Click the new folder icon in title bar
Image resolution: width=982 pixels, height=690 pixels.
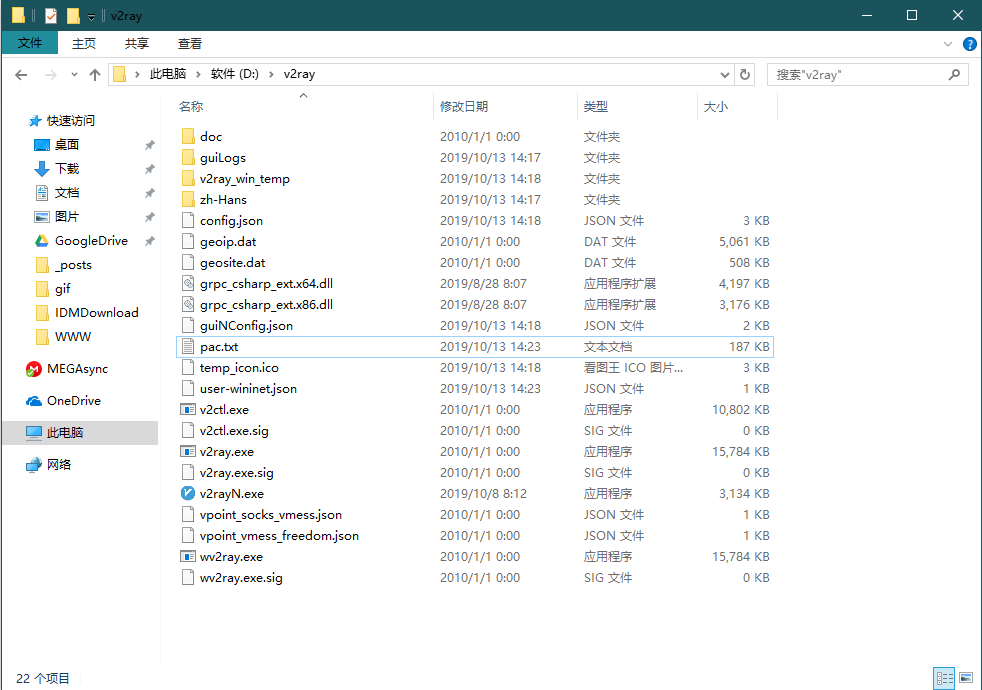coord(73,16)
